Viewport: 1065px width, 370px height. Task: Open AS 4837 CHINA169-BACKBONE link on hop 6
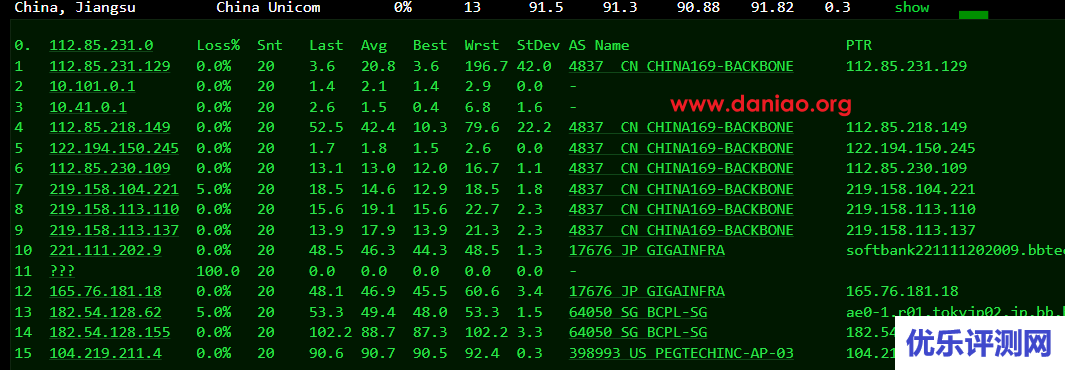[x=681, y=168]
